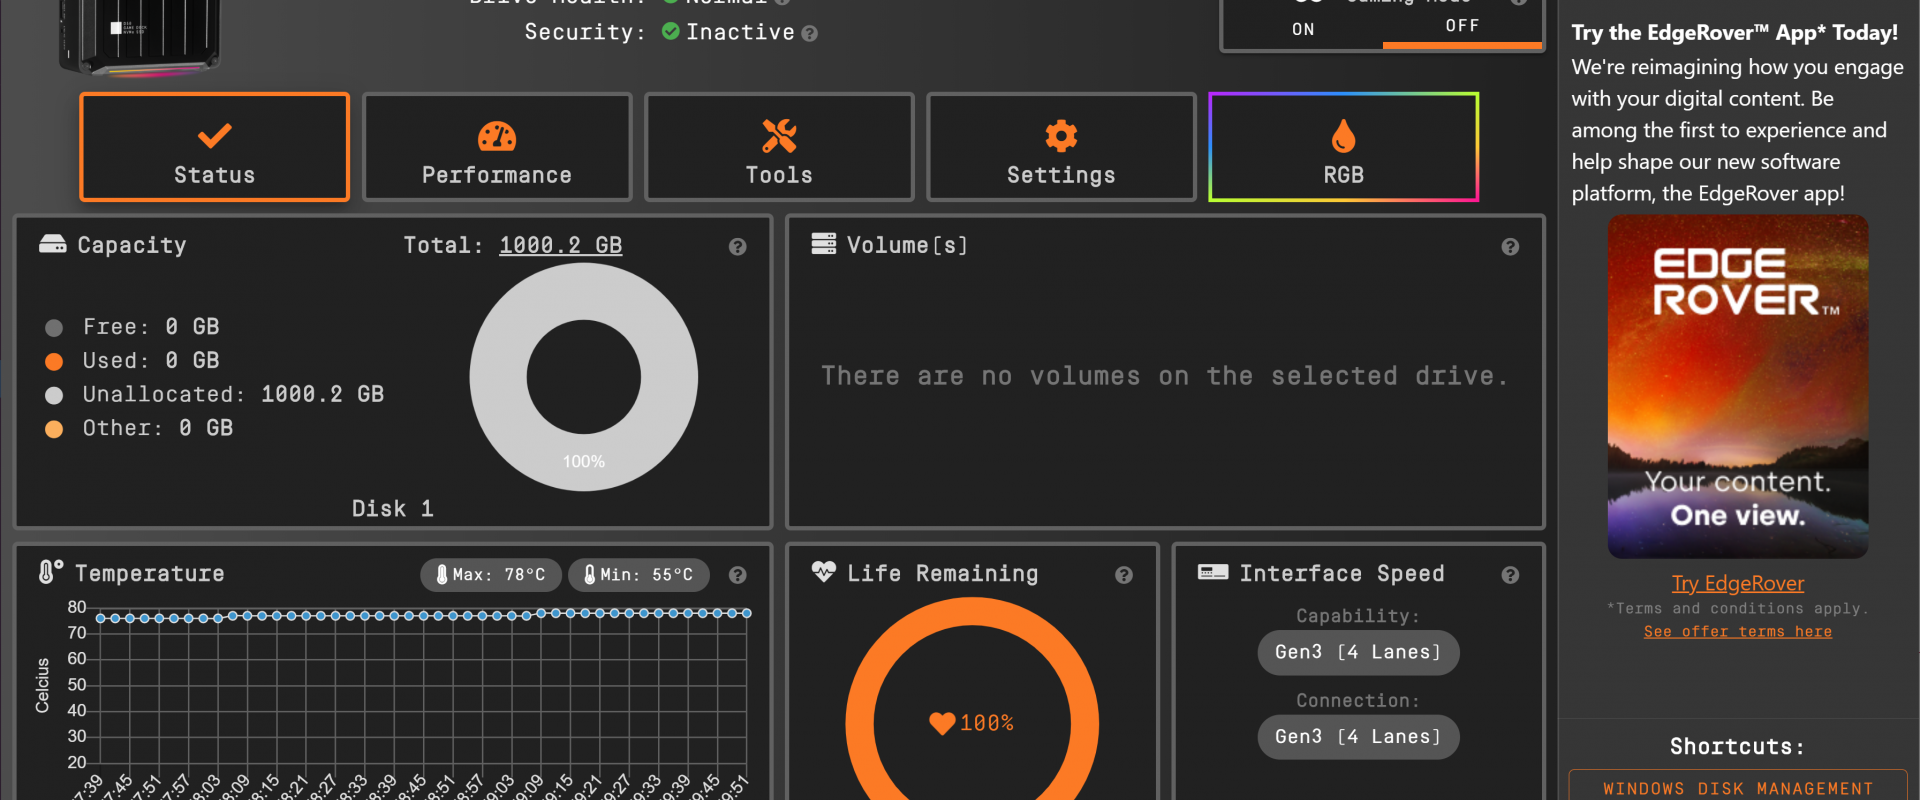Click the 'Unallocated: 1000.2 GB' text
This screenshot has height=800, width=1920.
click(x=233, y=394)
